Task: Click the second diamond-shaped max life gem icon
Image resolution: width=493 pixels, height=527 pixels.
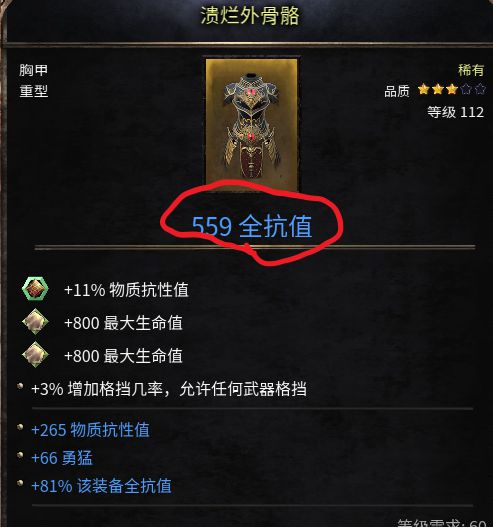Action: [35, 355]
